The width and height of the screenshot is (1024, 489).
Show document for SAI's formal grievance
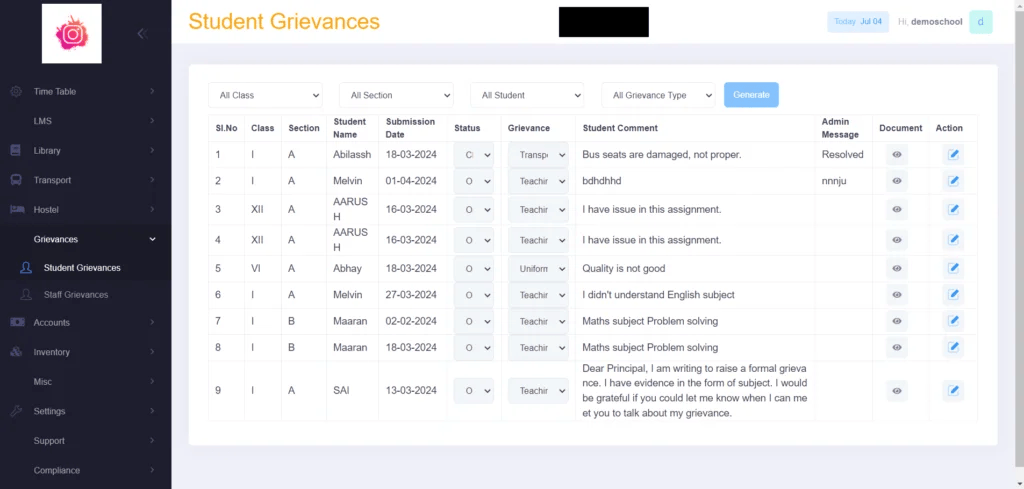[x=897, y=391]
